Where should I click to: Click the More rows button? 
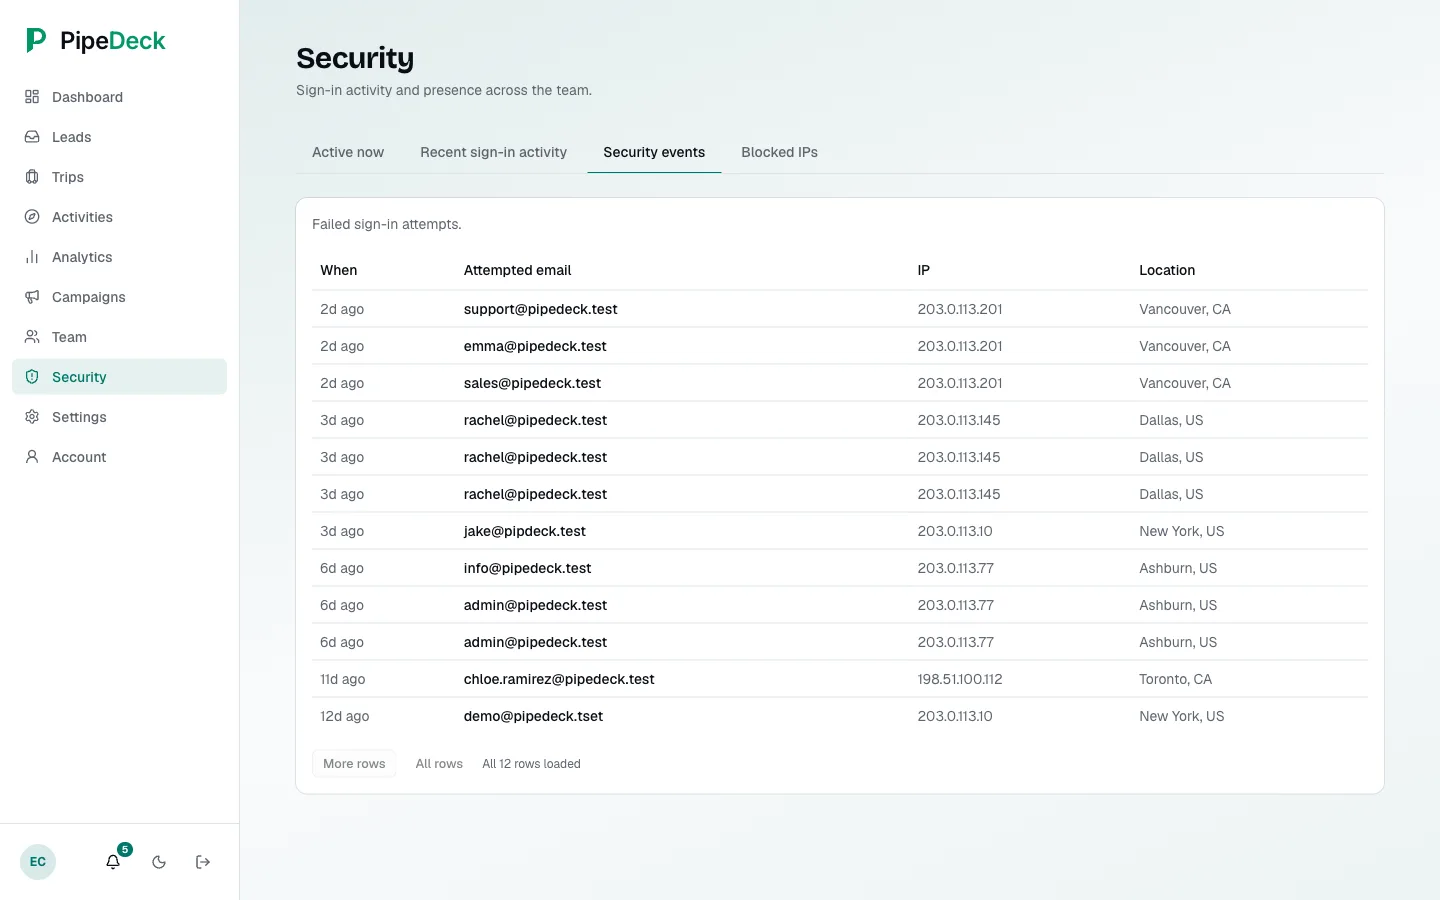[354, 763]
